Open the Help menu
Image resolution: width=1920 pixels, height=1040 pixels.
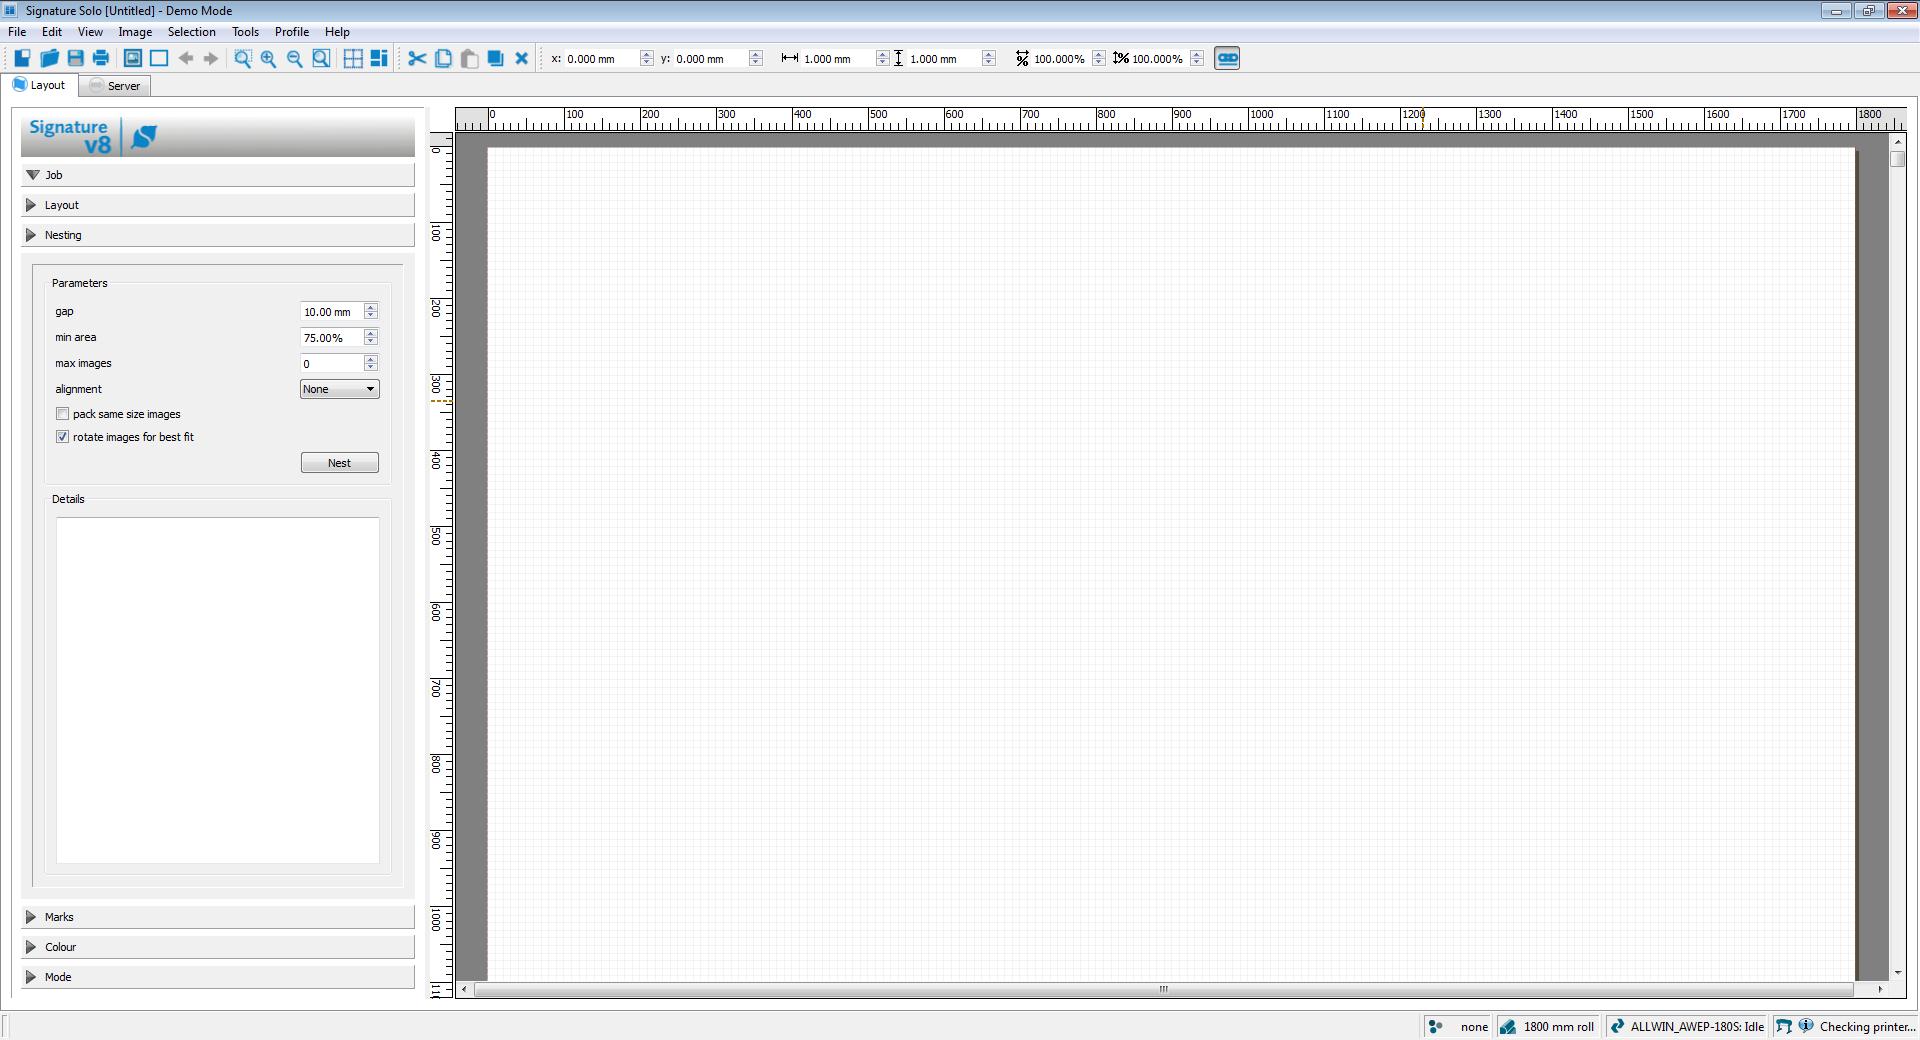(x=337, y=32)
